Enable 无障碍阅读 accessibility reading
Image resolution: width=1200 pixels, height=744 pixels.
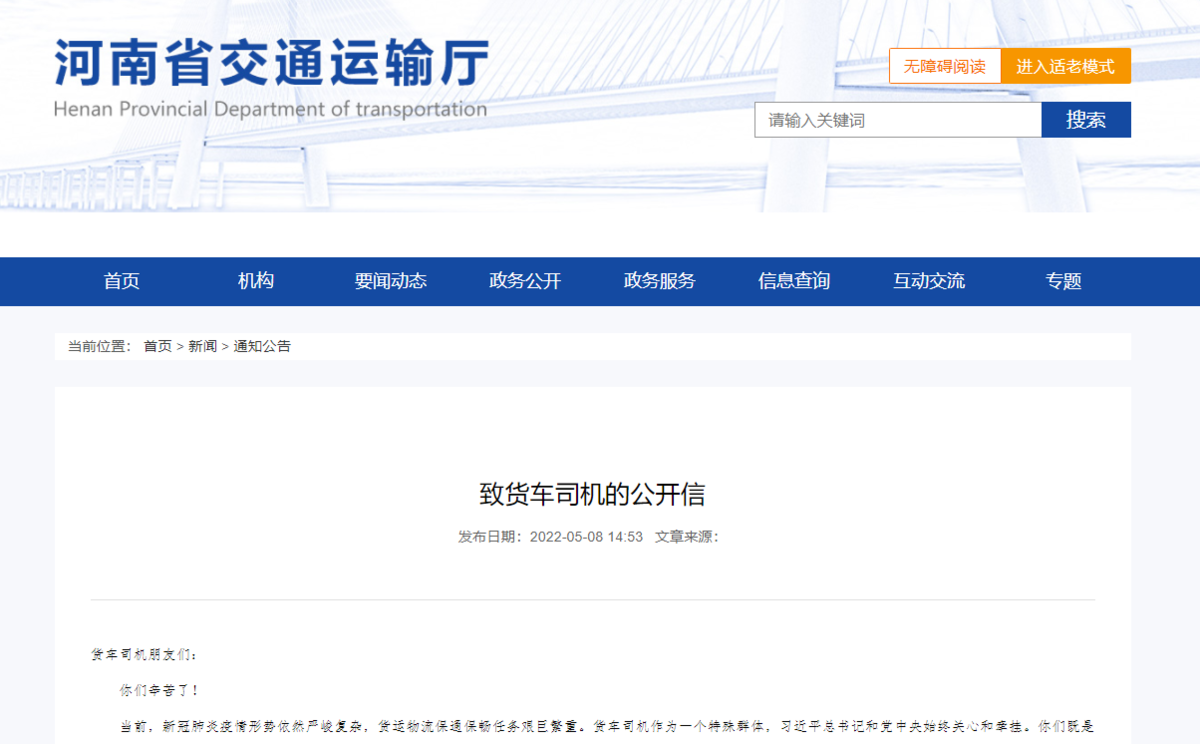click(x=944, y=66)
